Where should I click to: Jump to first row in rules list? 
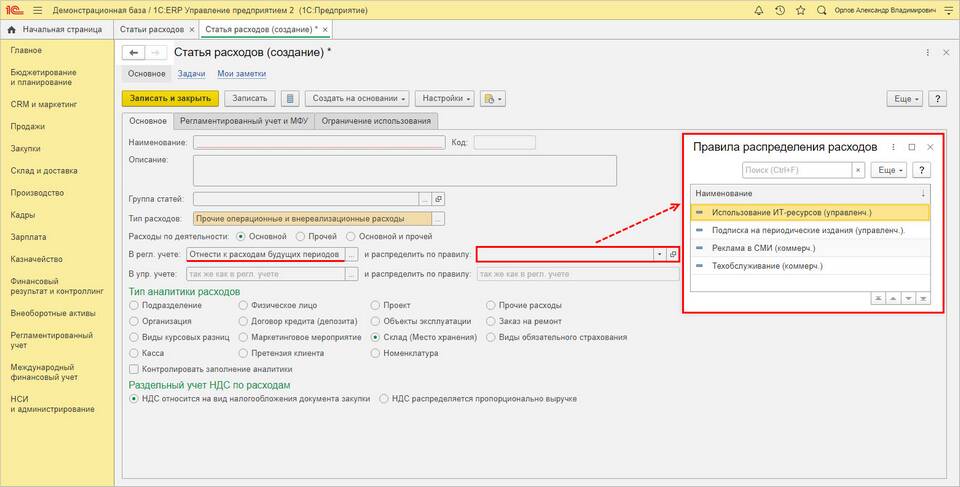[x=878, y=298]
